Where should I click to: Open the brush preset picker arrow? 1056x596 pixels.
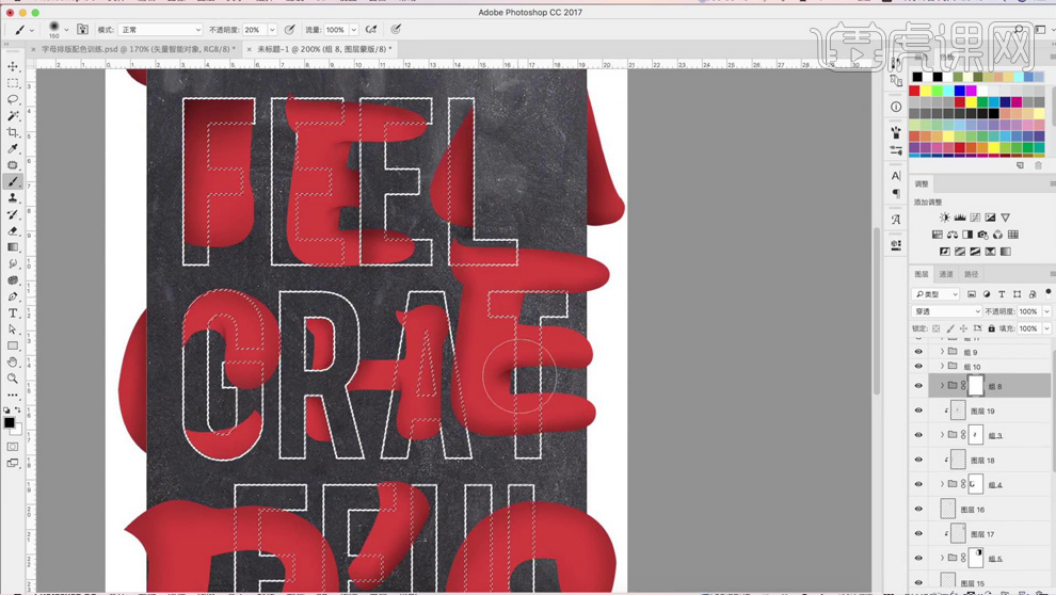[x=66, y=30]
